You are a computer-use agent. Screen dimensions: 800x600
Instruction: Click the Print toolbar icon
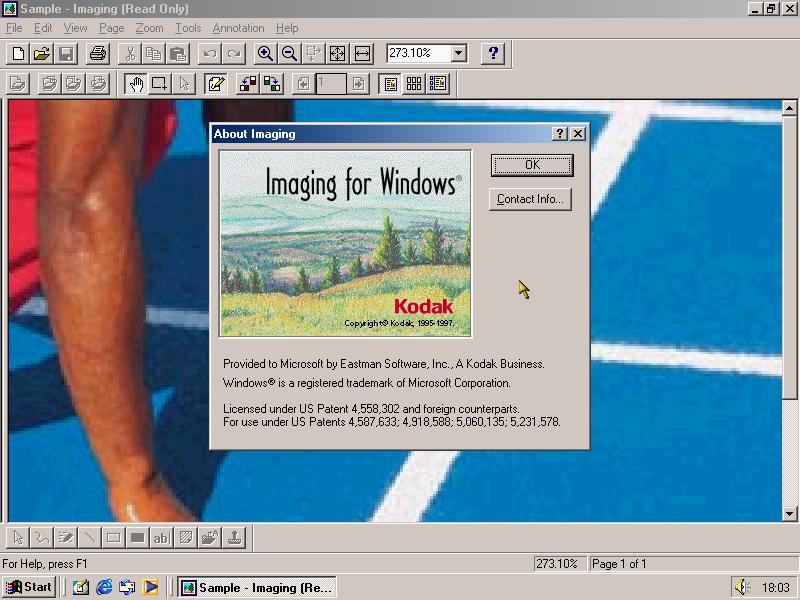[x=97, y=54]
